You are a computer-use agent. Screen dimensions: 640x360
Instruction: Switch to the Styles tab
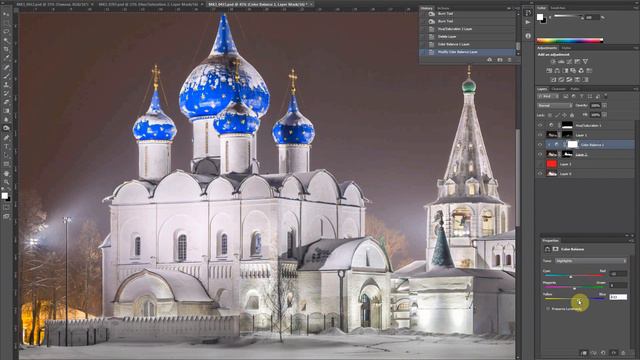point(567,48)
